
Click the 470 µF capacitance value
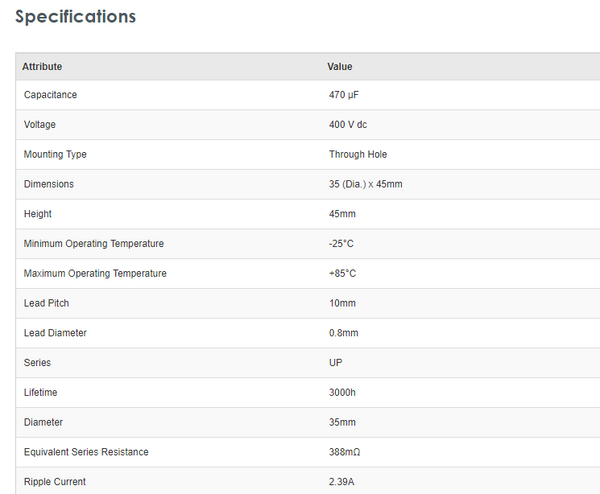tap(345, 95)
